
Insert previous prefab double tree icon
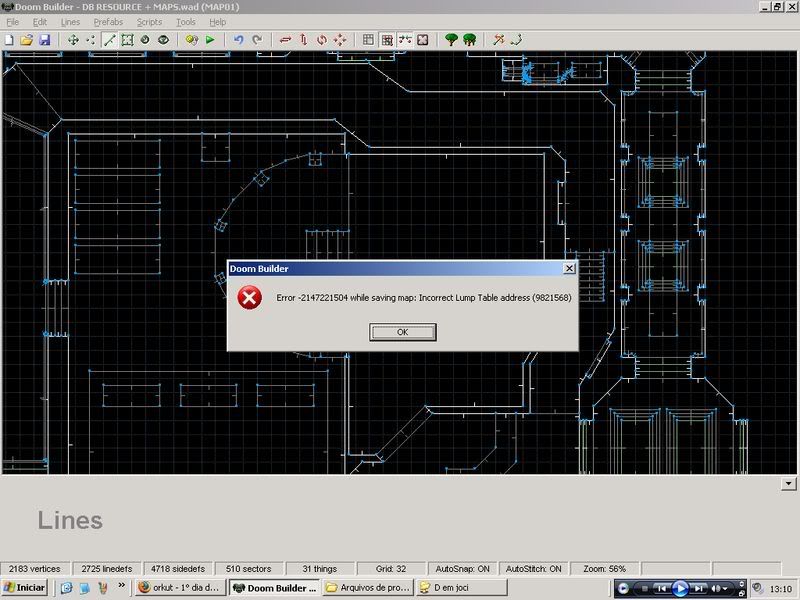coord(469,40)
